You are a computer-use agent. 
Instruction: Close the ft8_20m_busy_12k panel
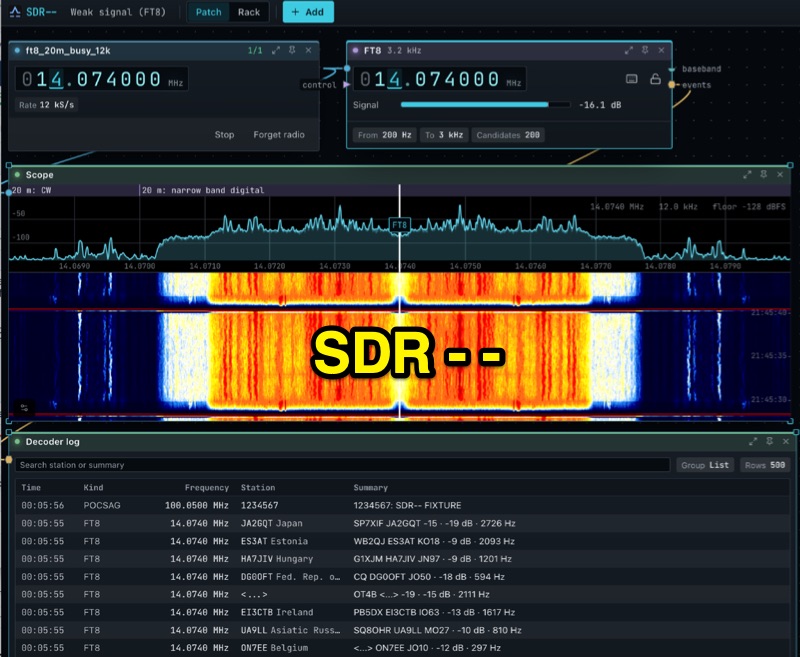coord(309,50)
